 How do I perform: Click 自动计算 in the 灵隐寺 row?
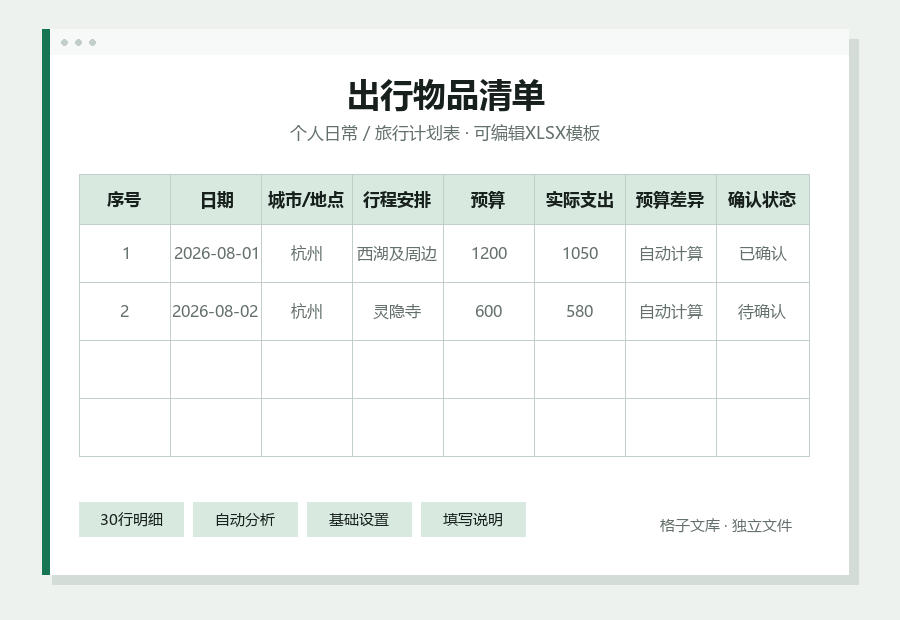click(x=671, y=311)
